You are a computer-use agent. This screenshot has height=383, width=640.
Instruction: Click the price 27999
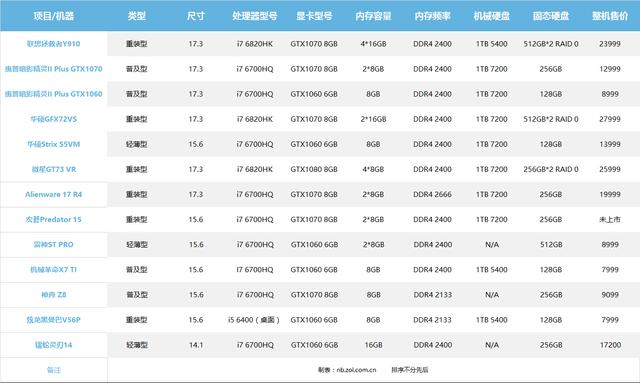610,119
